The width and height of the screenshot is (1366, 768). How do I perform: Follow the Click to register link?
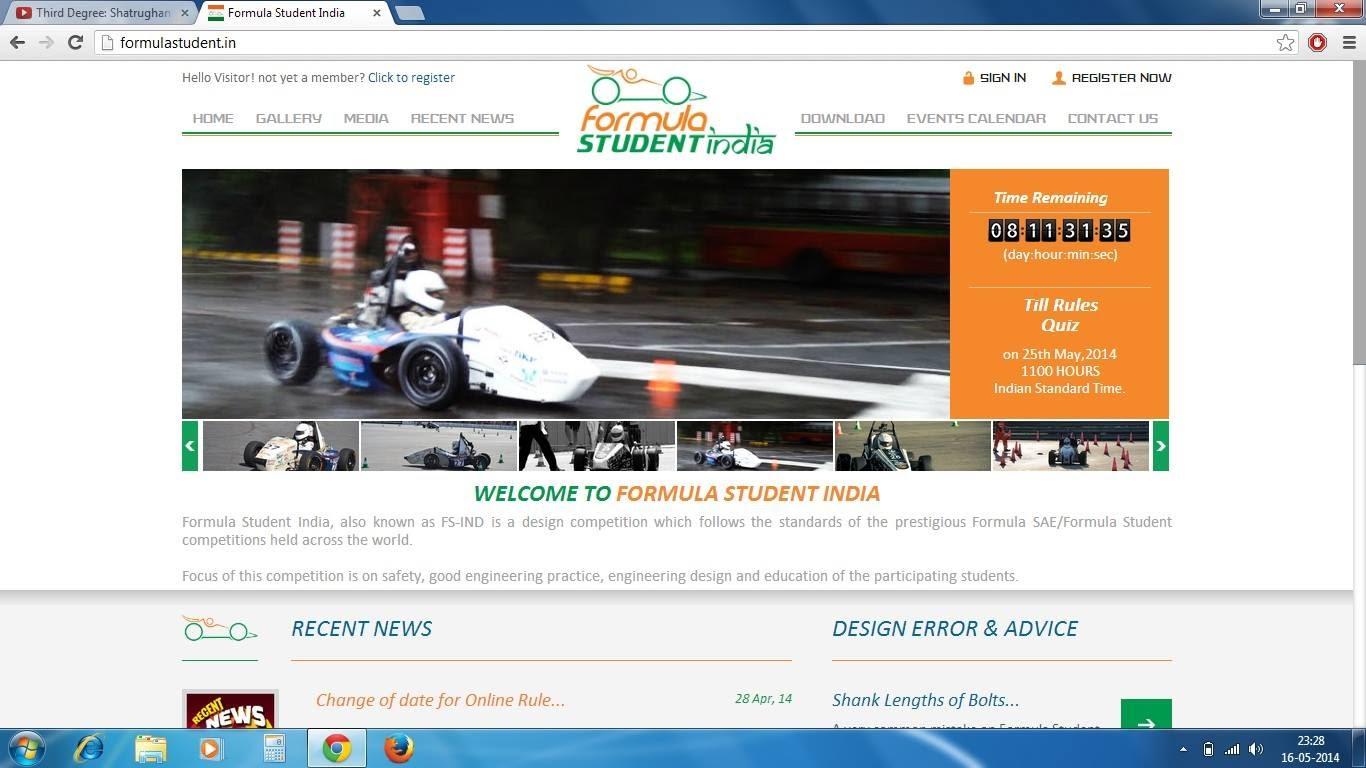tap(411, 78)
